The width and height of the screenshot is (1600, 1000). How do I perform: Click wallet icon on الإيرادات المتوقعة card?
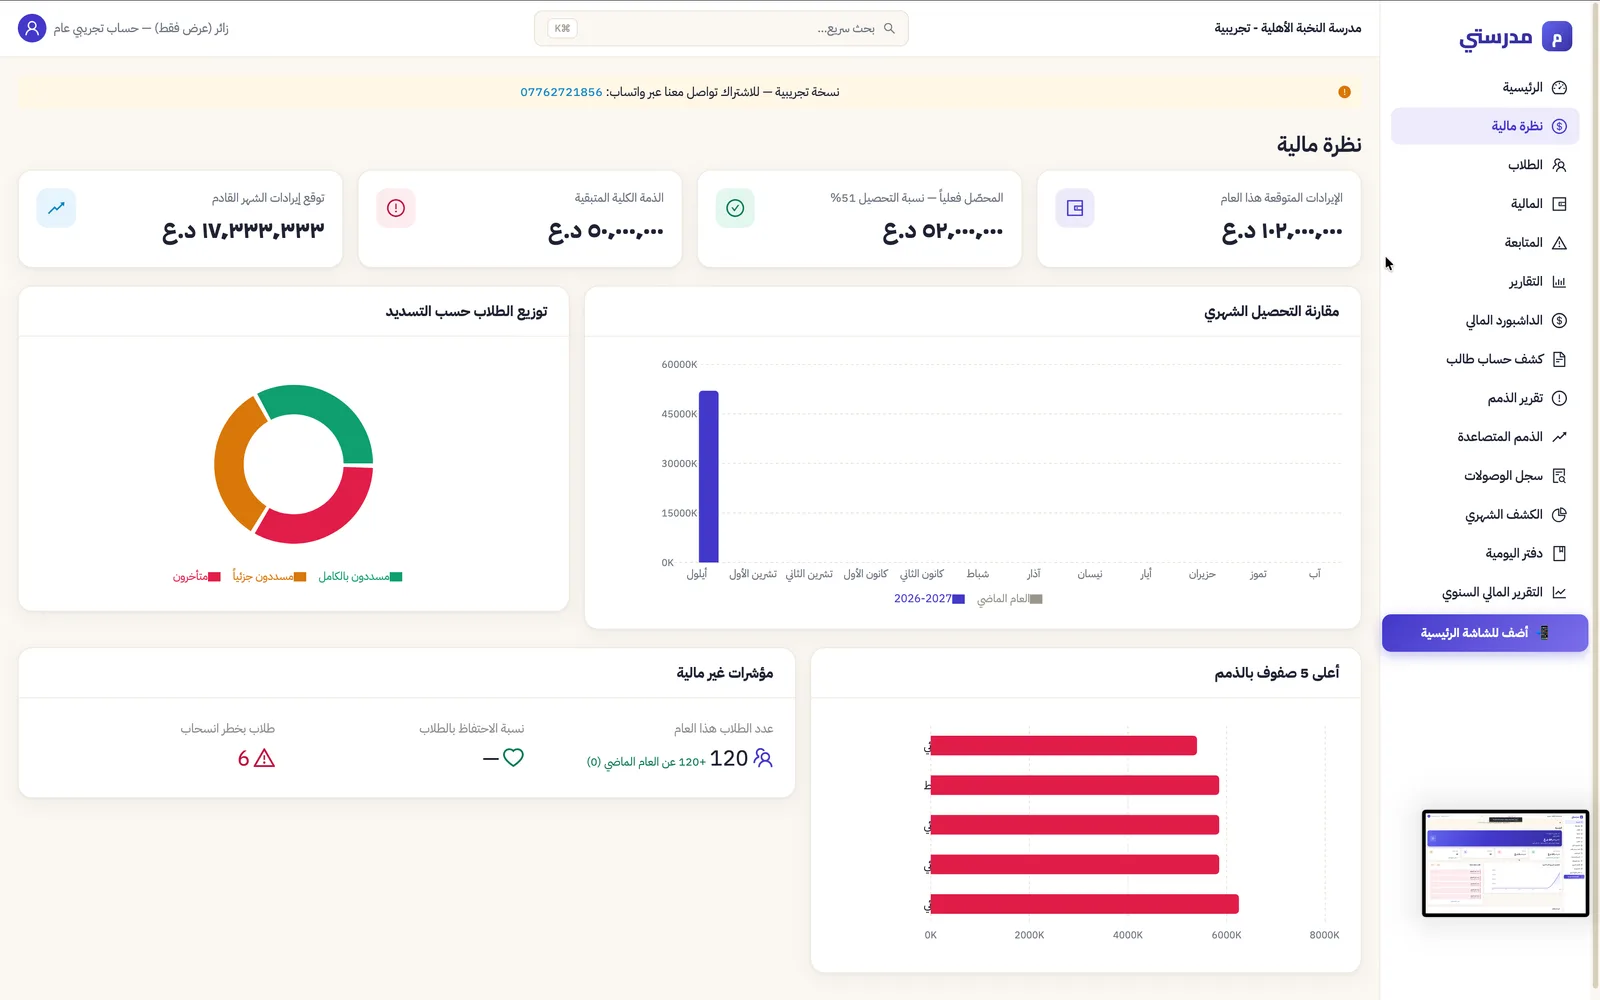(x=1075, y=208)
